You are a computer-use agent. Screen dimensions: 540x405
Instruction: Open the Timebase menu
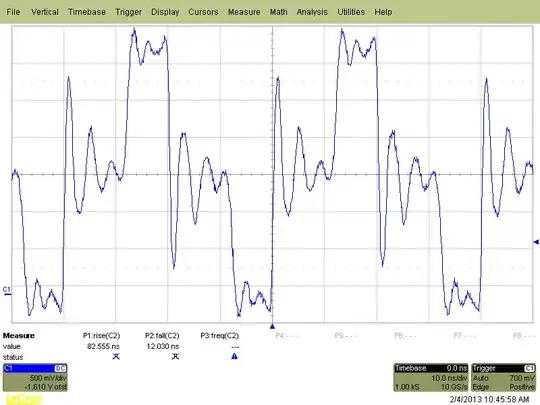click(x=87, y=12)
